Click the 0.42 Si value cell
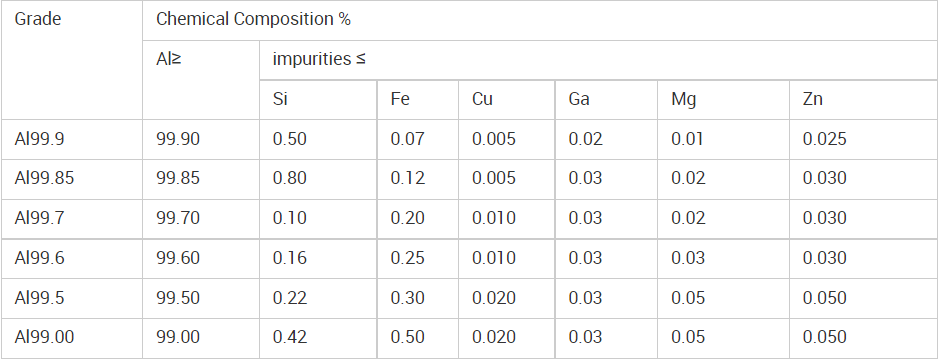This screenshot has width=939, height=360. [x=319, y=338]
